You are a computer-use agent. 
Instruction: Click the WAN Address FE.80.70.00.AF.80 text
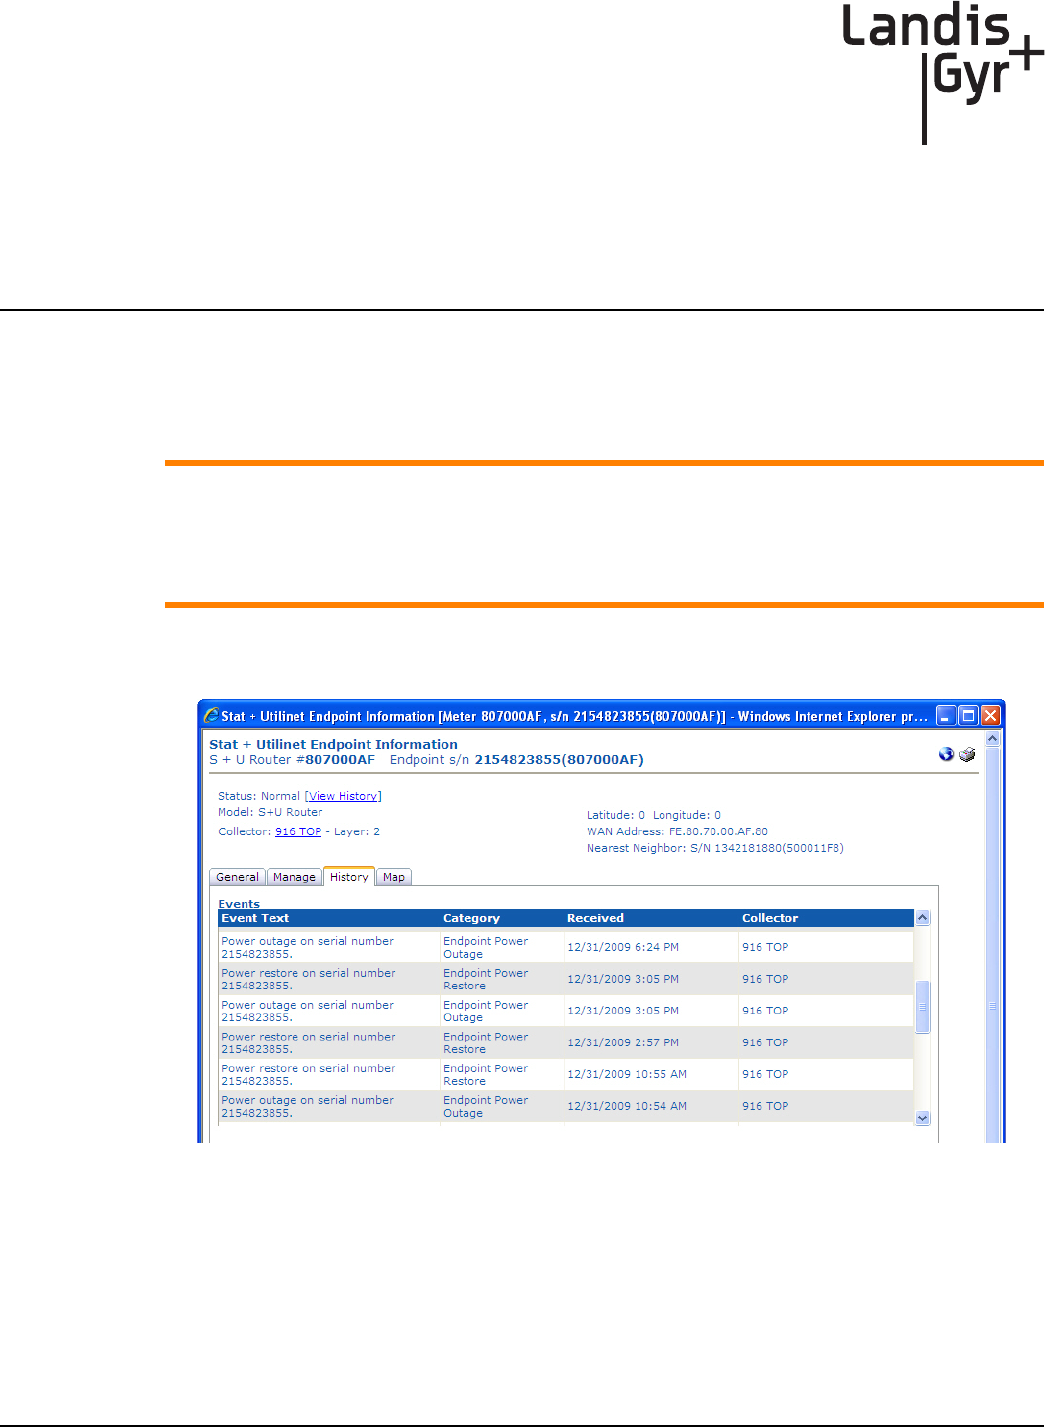[677, 831]
